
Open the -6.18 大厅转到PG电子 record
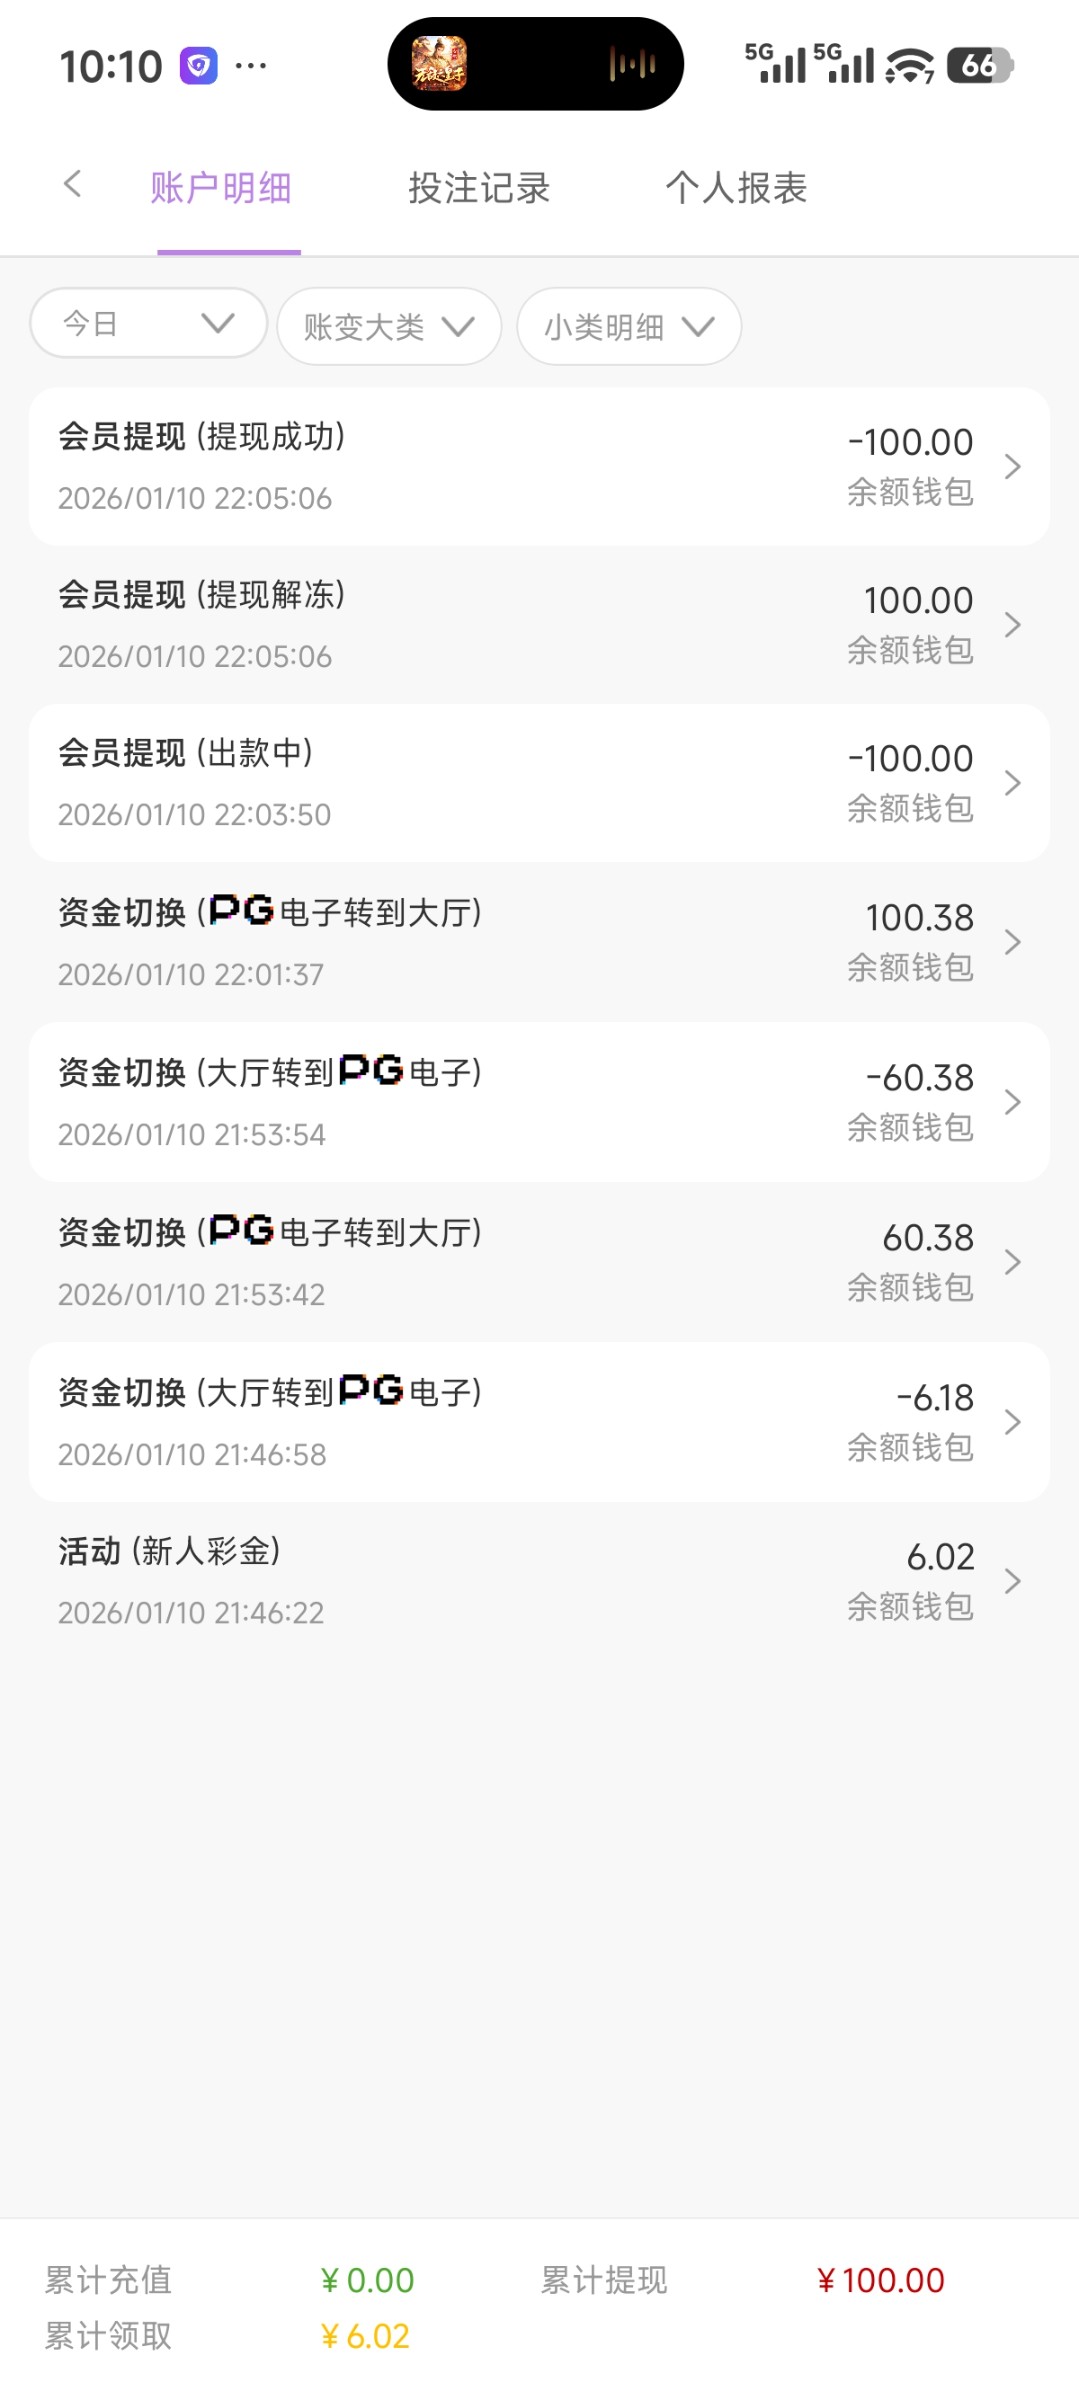pyautogui.click(x=539, y=1422)
